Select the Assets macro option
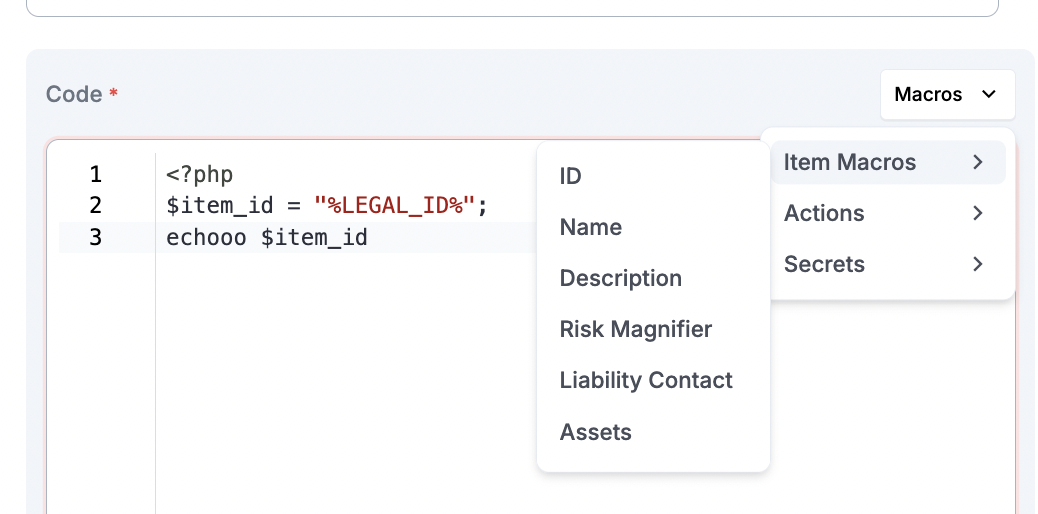This screenshot has height=514, width=1038. tap(595, 432)
